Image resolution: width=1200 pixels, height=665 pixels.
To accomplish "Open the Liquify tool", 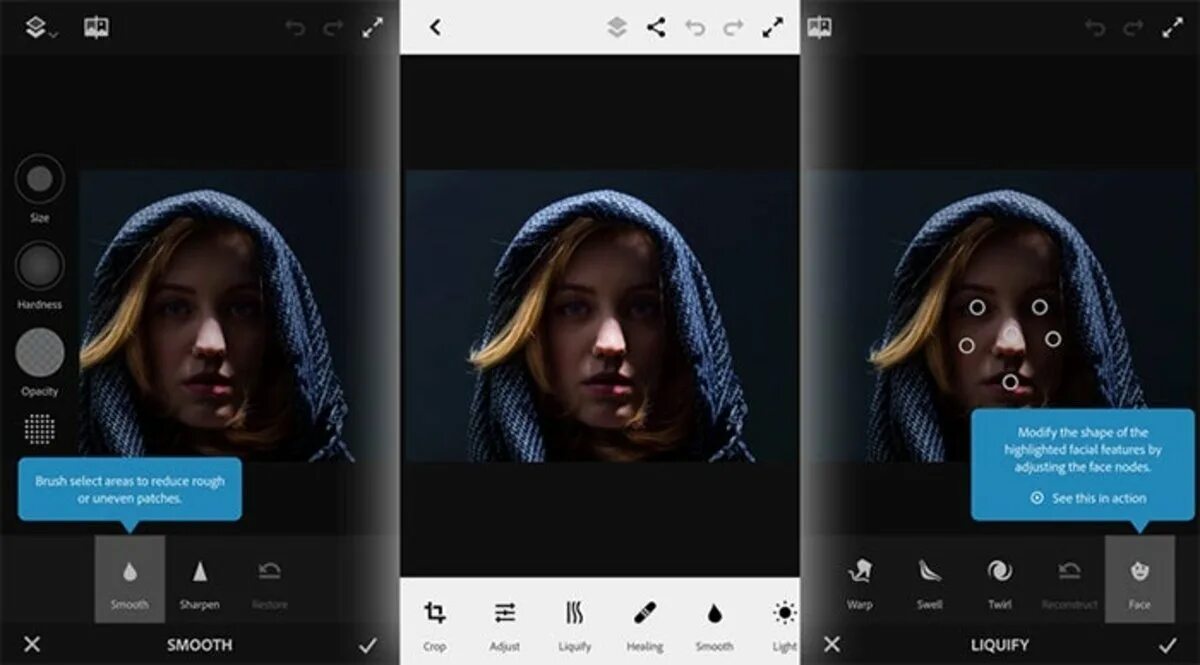I will [x=575, y=625].
